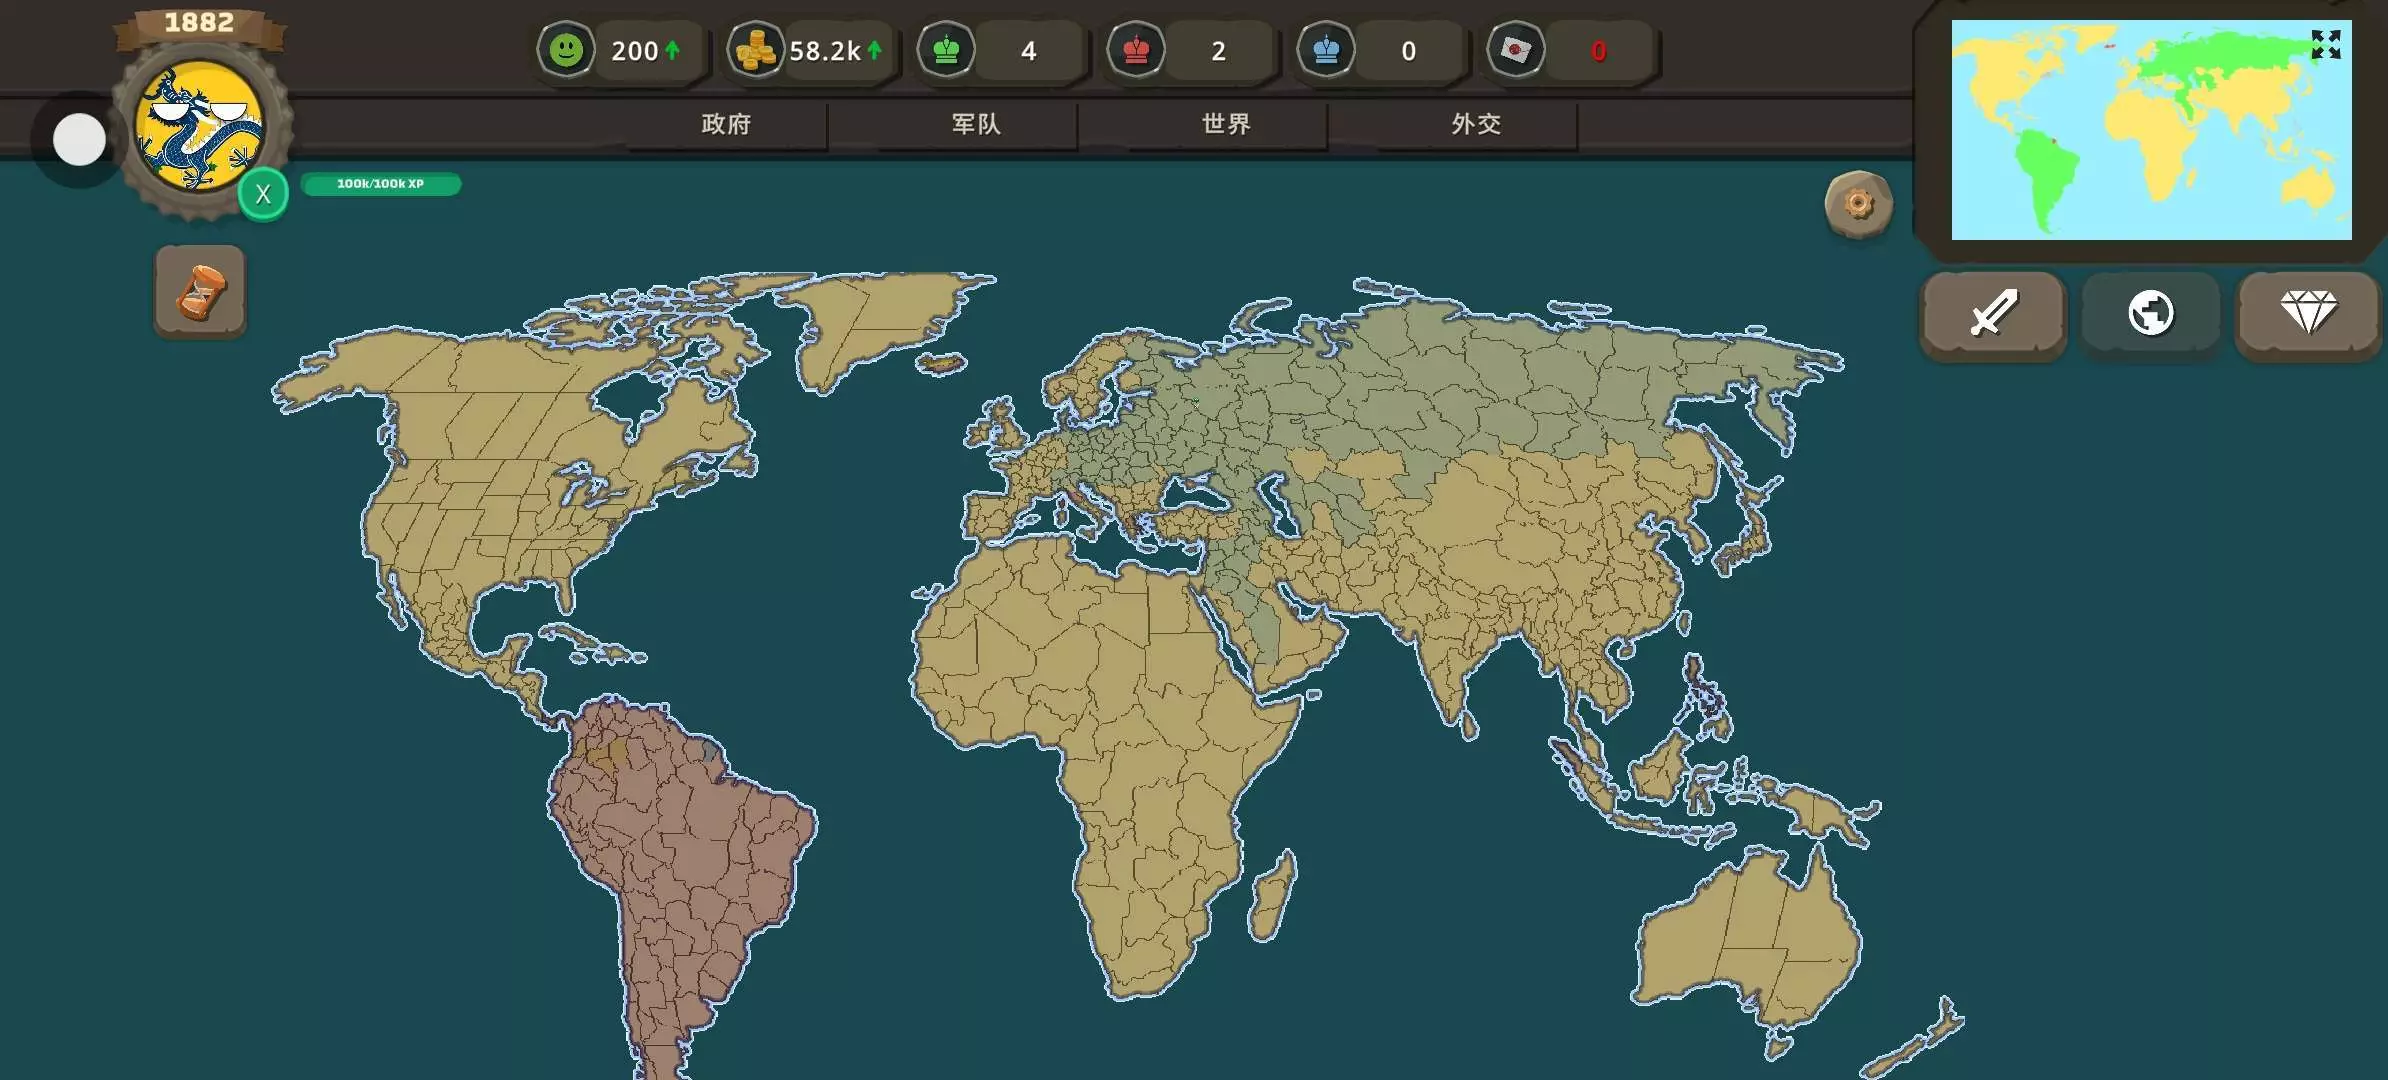
Task: Open the 政府 government tab
Action: (x=726, y=124)
